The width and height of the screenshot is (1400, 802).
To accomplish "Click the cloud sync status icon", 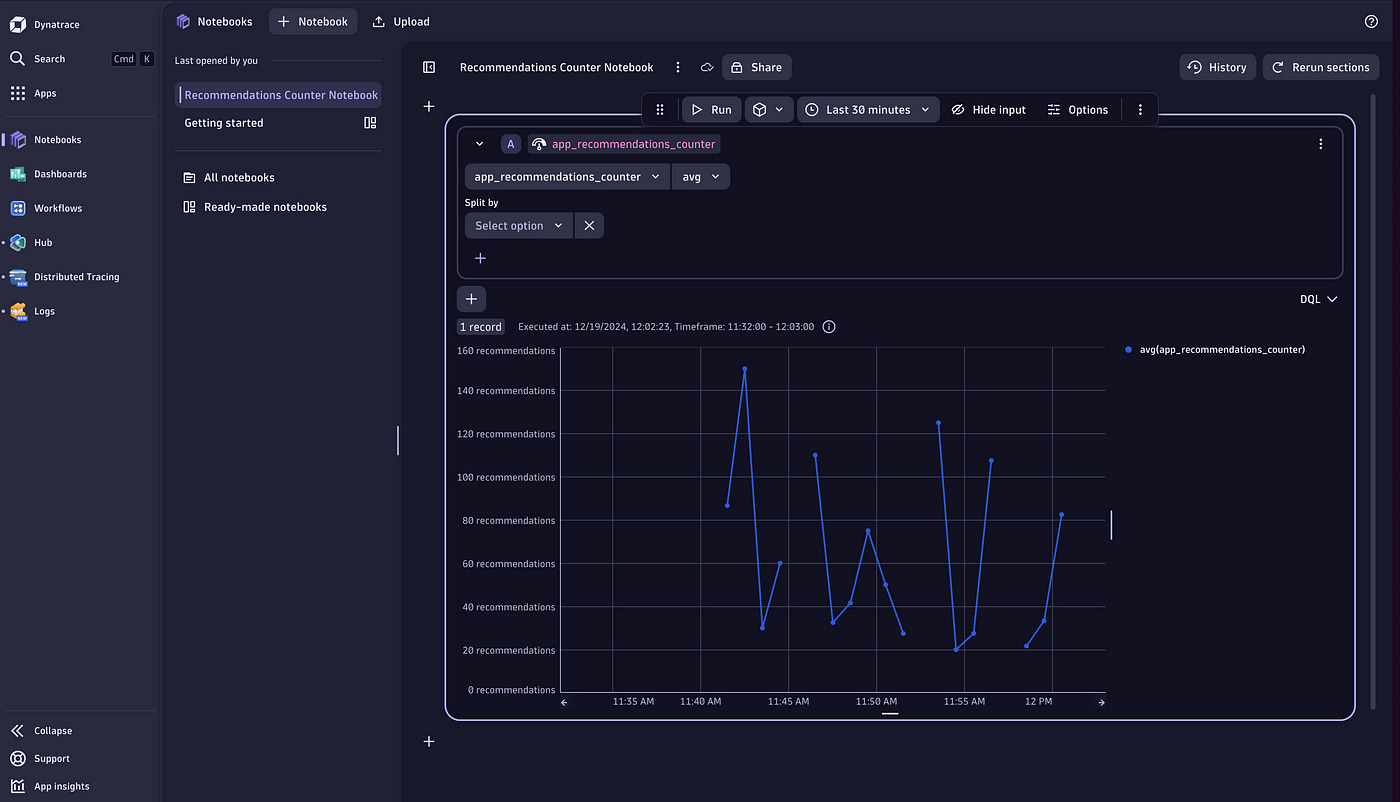I will [x=707, y=67].
